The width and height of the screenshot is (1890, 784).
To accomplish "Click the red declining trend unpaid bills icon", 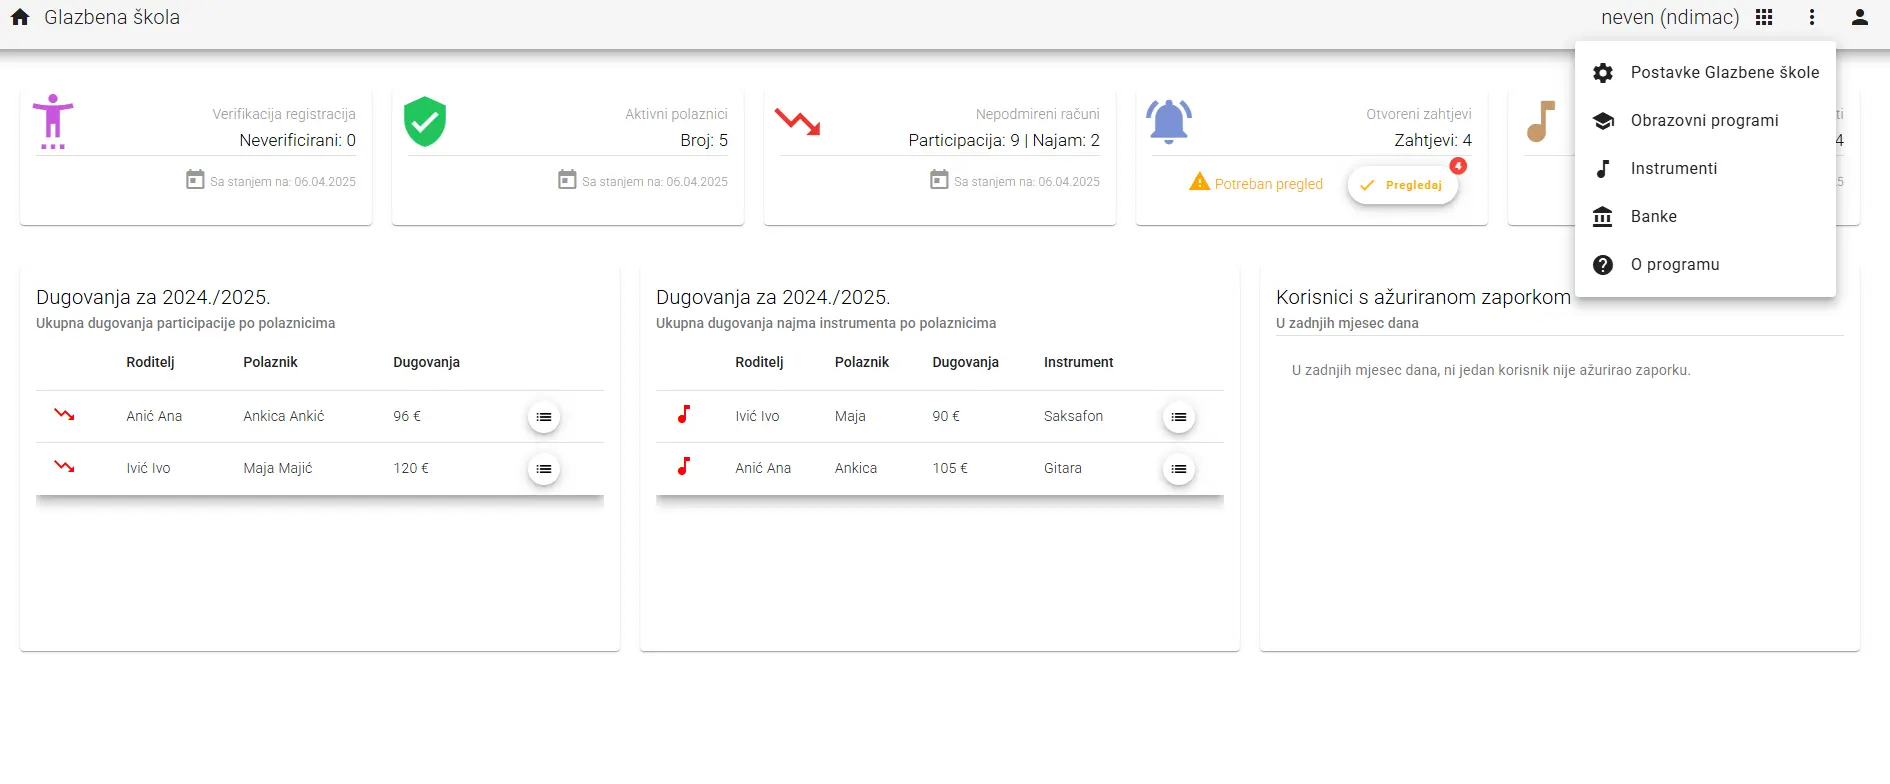I will click(x=797, y=122).
